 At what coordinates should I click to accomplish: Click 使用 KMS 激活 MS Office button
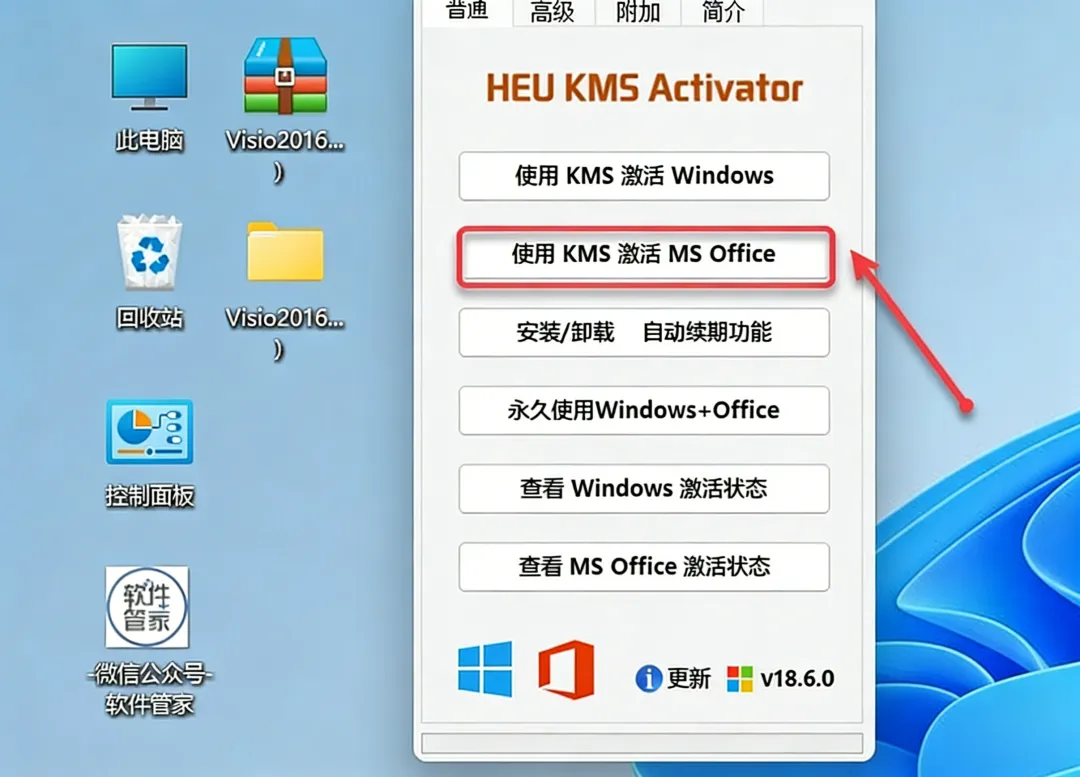tap(644, 255)
